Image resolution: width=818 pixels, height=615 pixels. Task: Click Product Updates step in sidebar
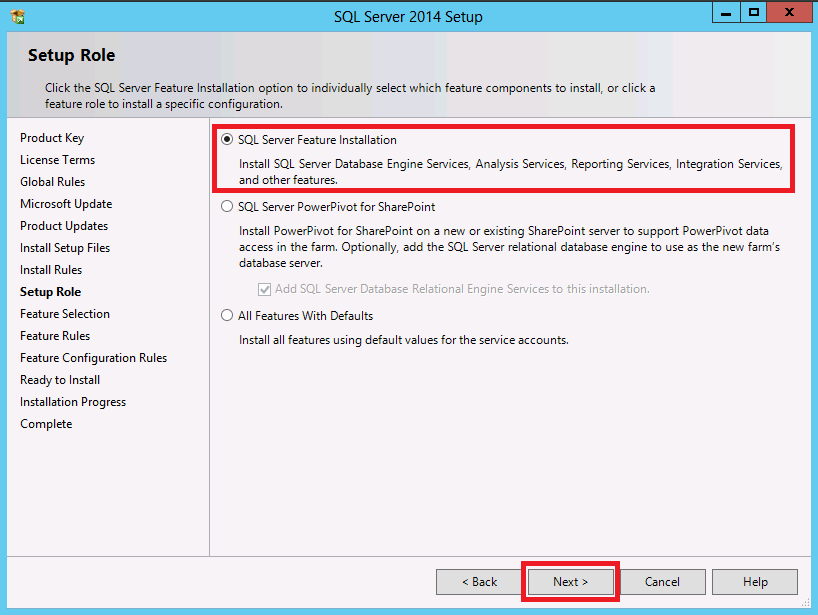[64, 226]
